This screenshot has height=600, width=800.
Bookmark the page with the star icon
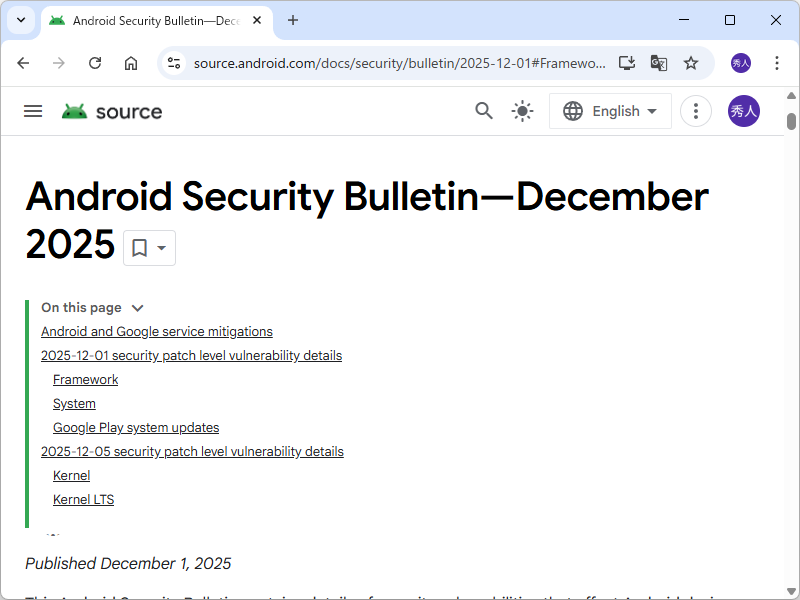691,62
